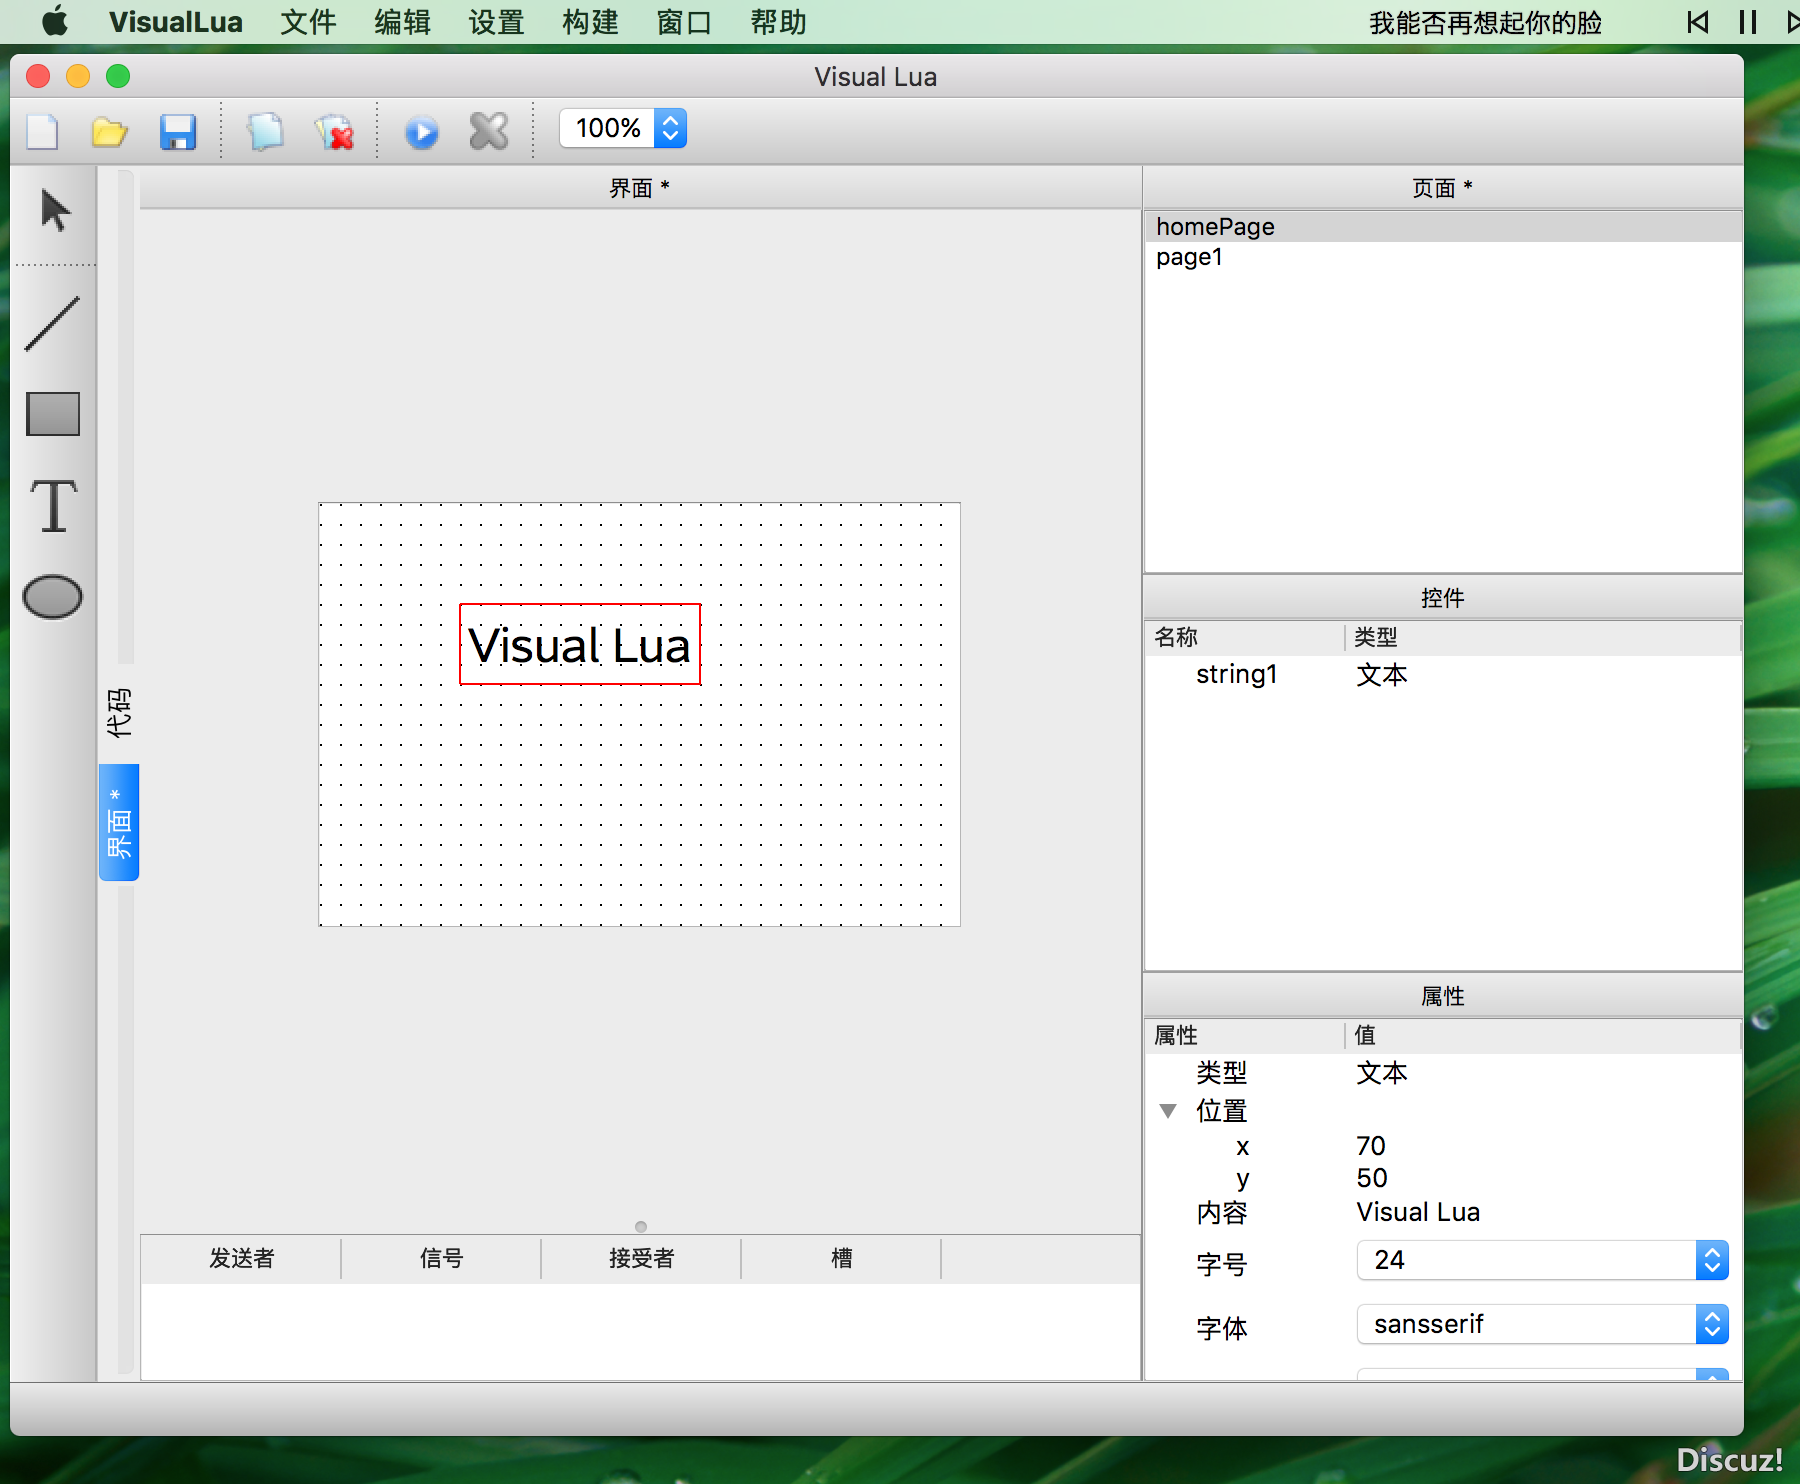The height and width of the screenshot is (1484, 1800).
Task: Select the rectangle shape tool
Action: (x=53, y=414)
